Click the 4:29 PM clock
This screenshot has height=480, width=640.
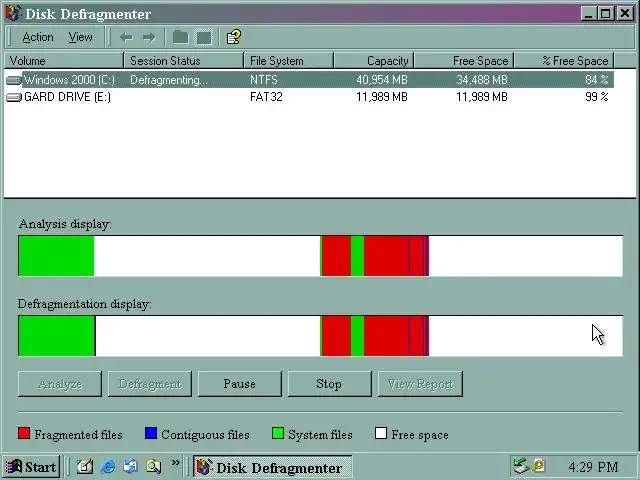(x=593, y=467)
